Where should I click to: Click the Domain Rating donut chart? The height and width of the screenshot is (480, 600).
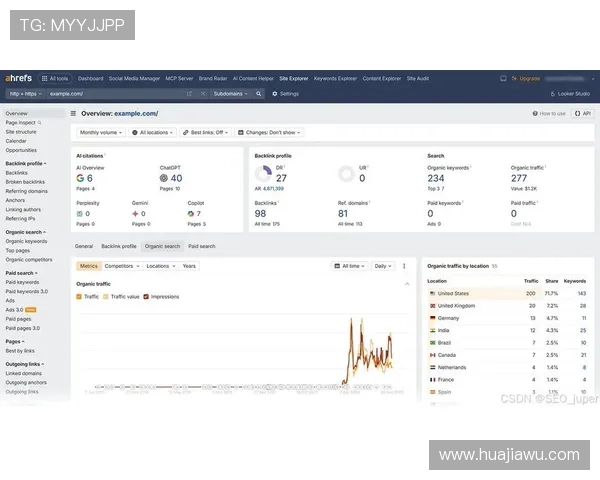click(x=264, y=175)
